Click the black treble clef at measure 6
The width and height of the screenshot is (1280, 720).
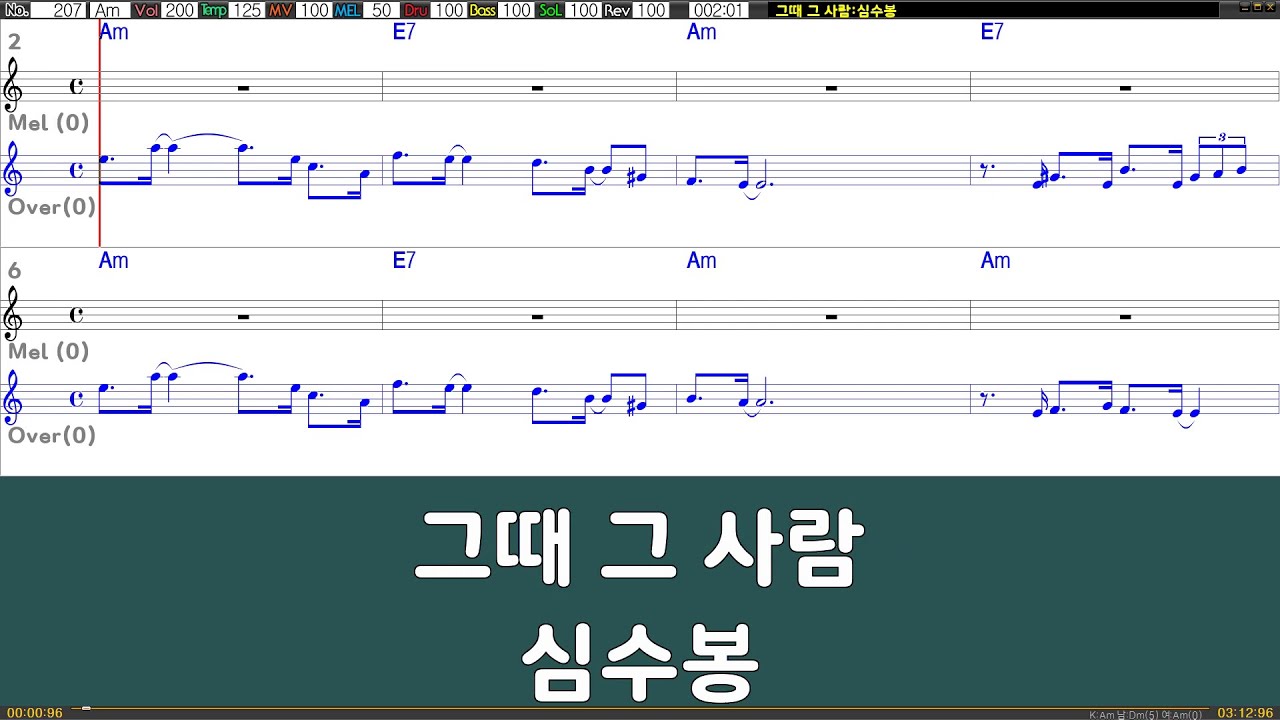[14, 315]
